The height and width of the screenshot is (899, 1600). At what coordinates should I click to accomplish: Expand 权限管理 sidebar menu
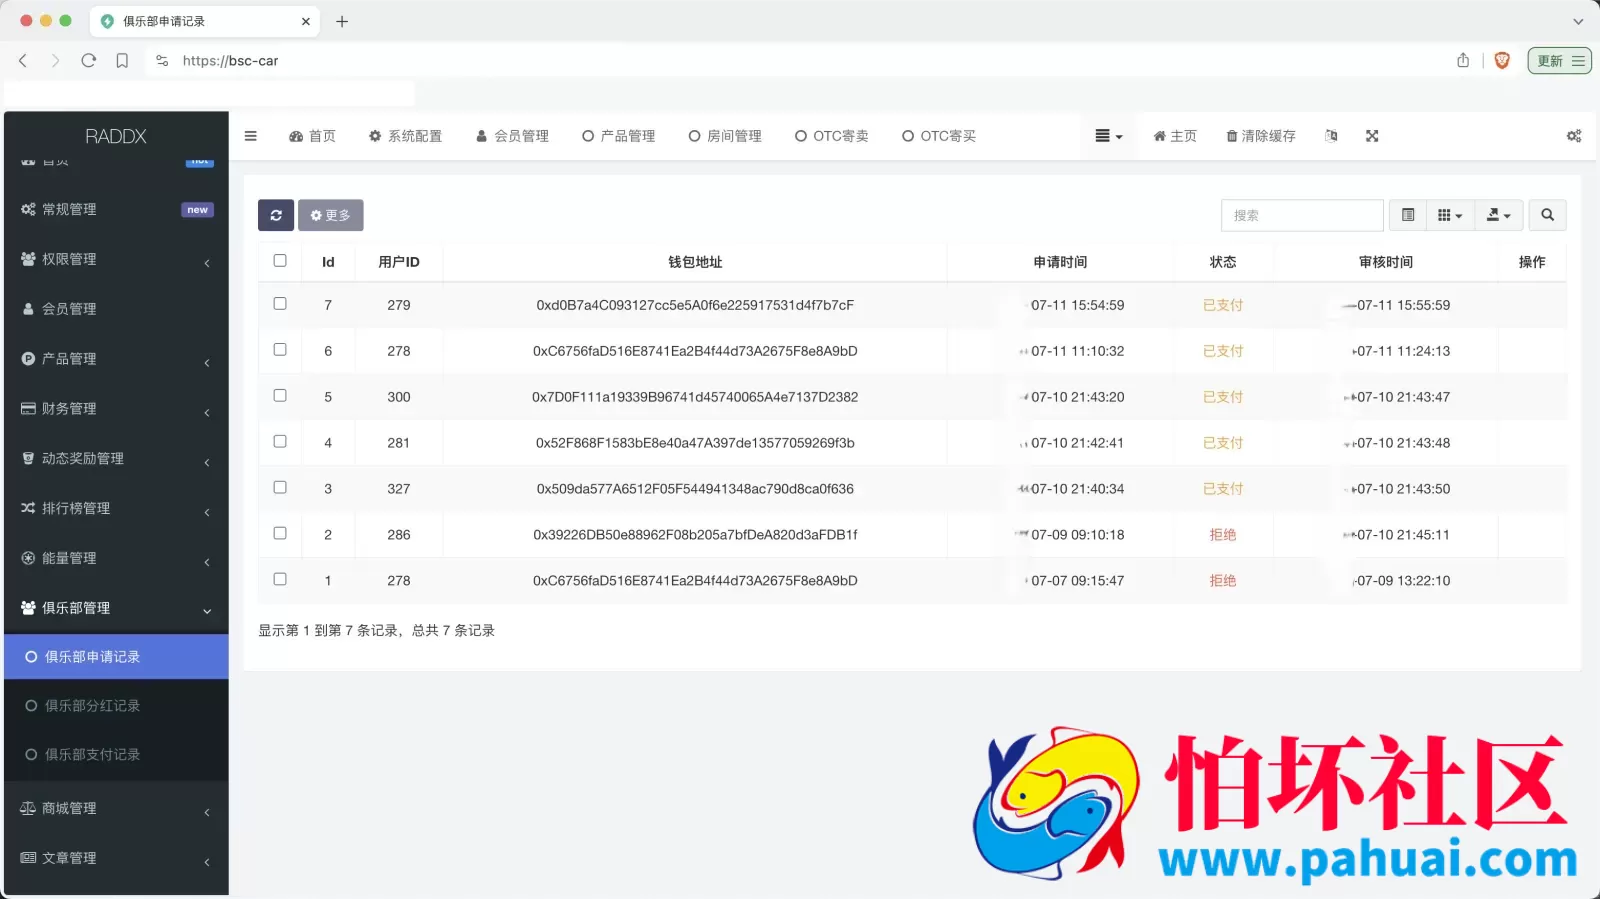pyautogui.click(x=116, y=259)
